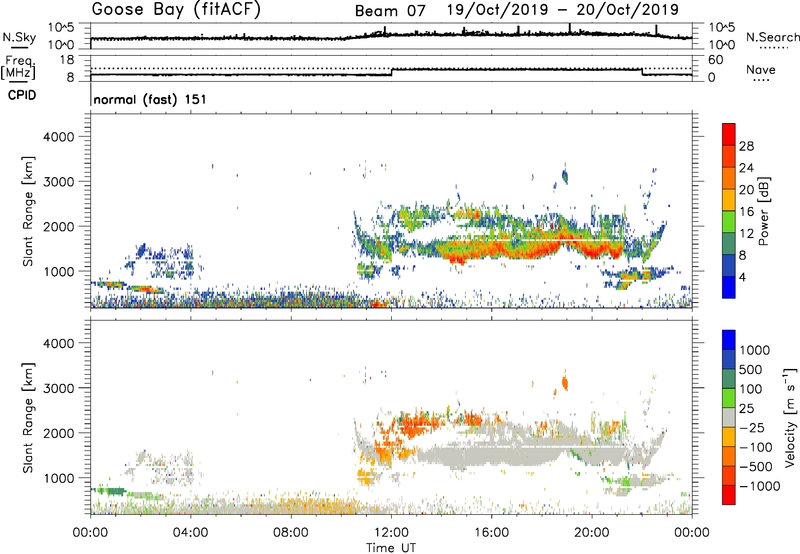Image resolution: width=800 pixels, height=554 pixels.
Task: Select the "24" Power color bar label
Action: (x=746, y=168)
